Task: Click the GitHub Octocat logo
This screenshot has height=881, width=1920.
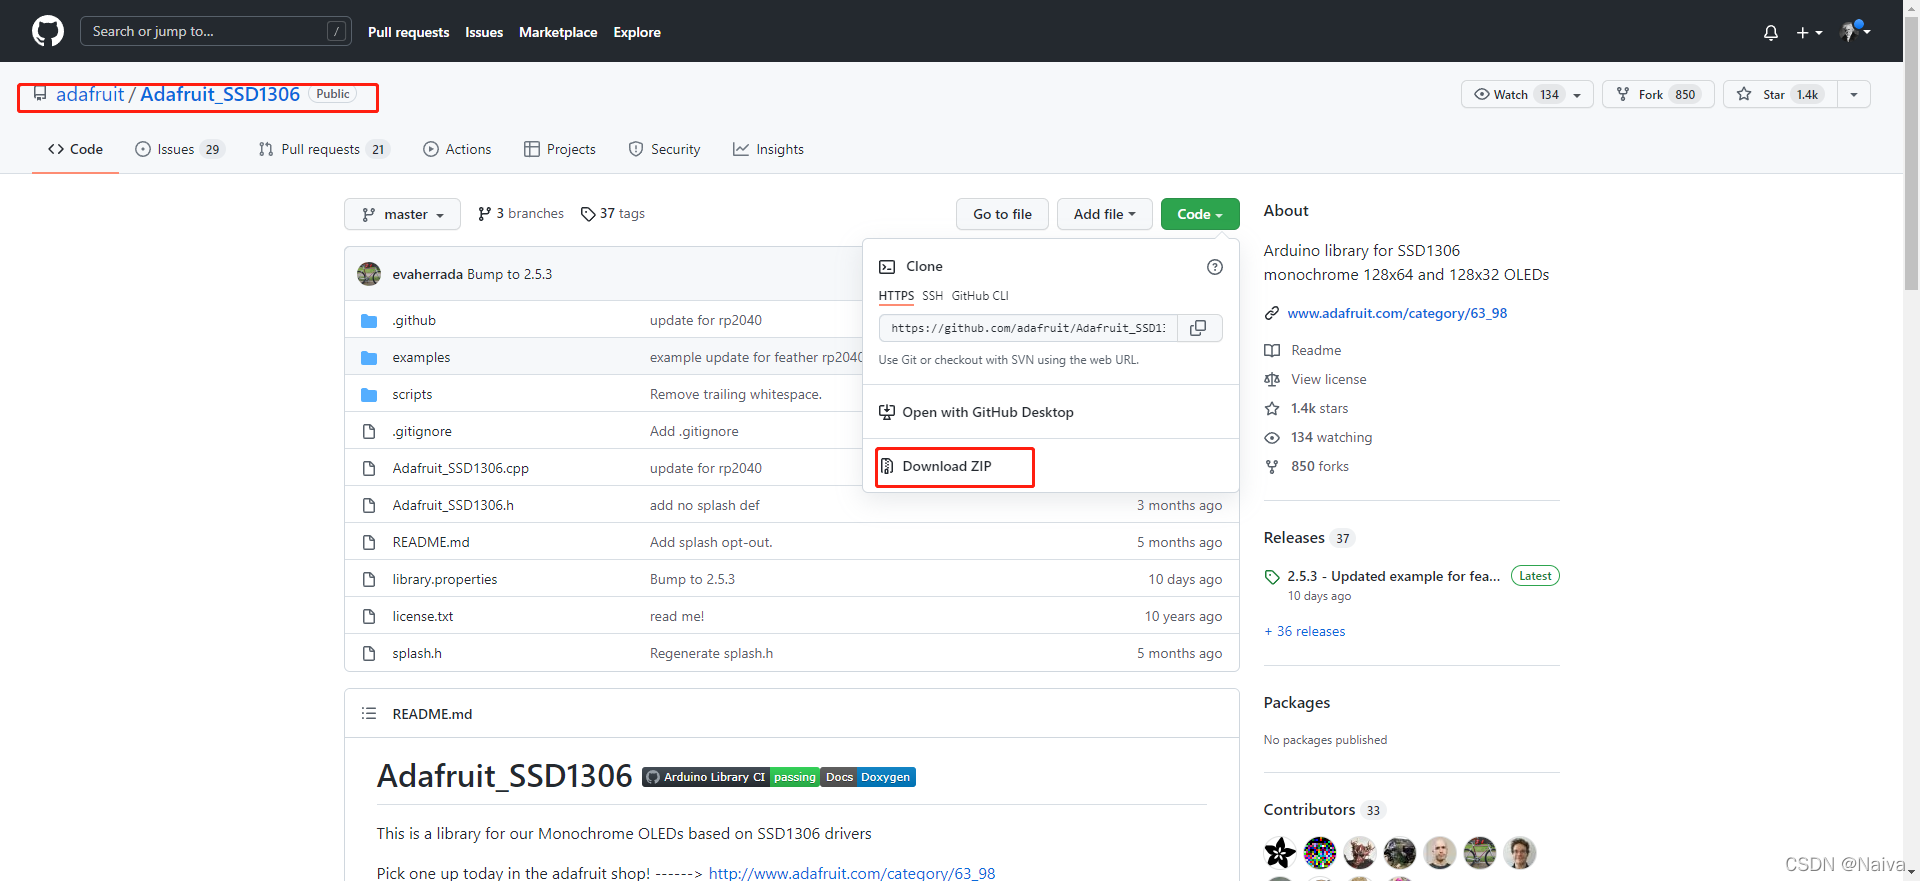Action: coord(48,31)
